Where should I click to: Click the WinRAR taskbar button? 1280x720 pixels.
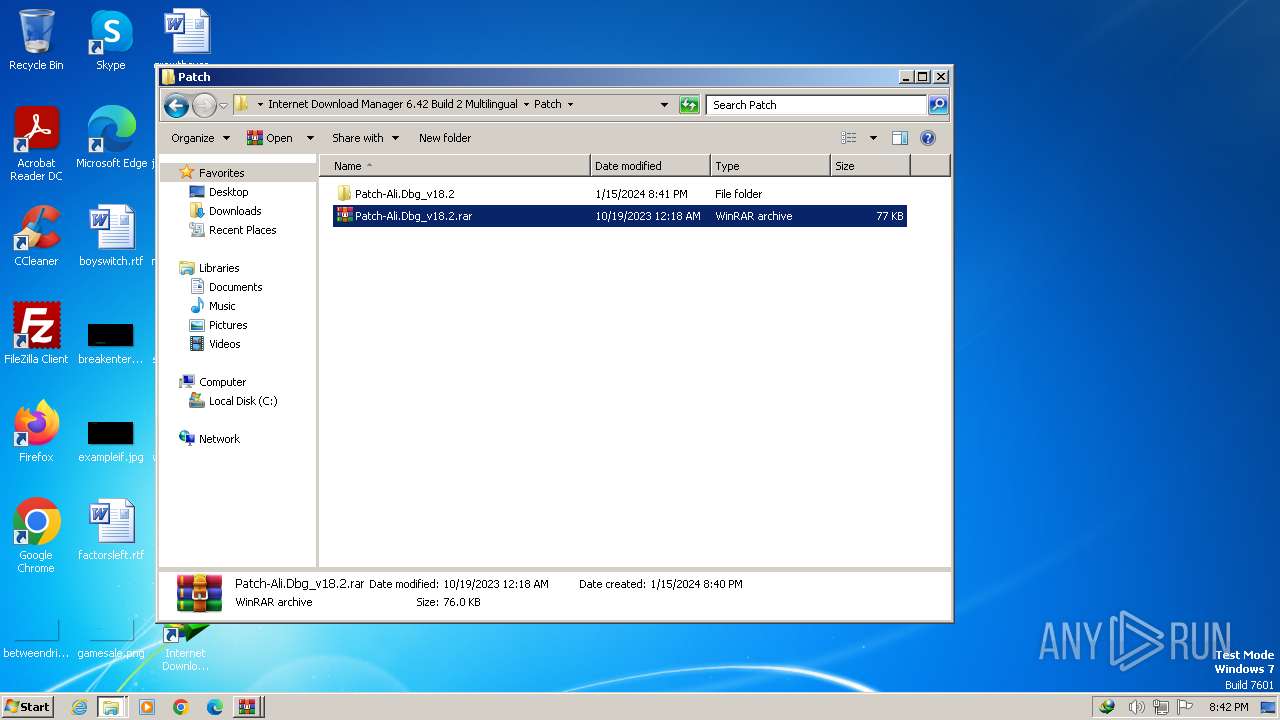coord(247,706)
